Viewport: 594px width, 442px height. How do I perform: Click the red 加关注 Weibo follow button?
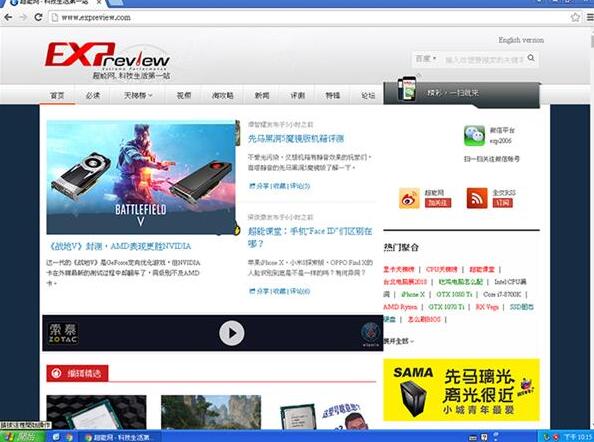point(438,203)
